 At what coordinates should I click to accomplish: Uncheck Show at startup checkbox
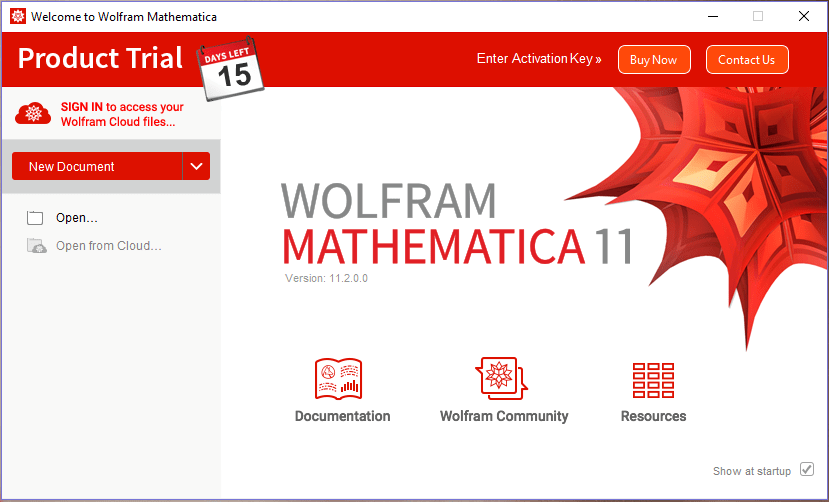(x=807, y=469)
